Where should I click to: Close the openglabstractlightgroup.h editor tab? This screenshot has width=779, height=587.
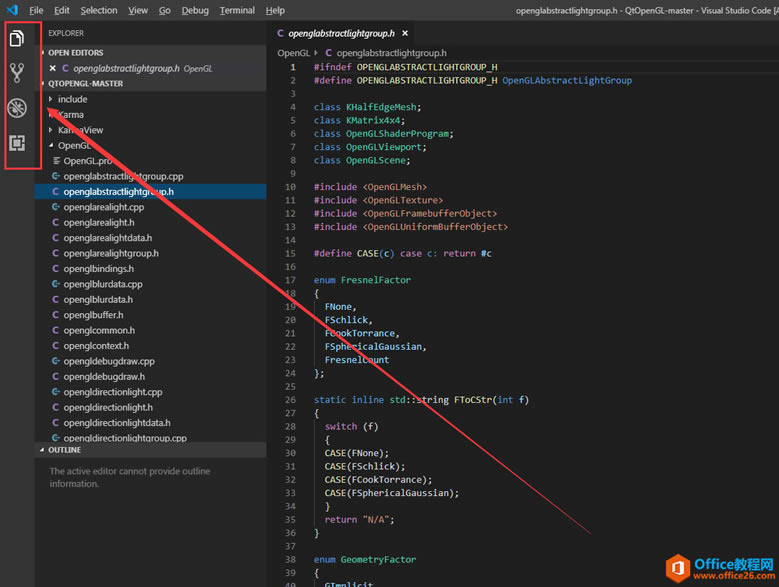pos(405,33)
